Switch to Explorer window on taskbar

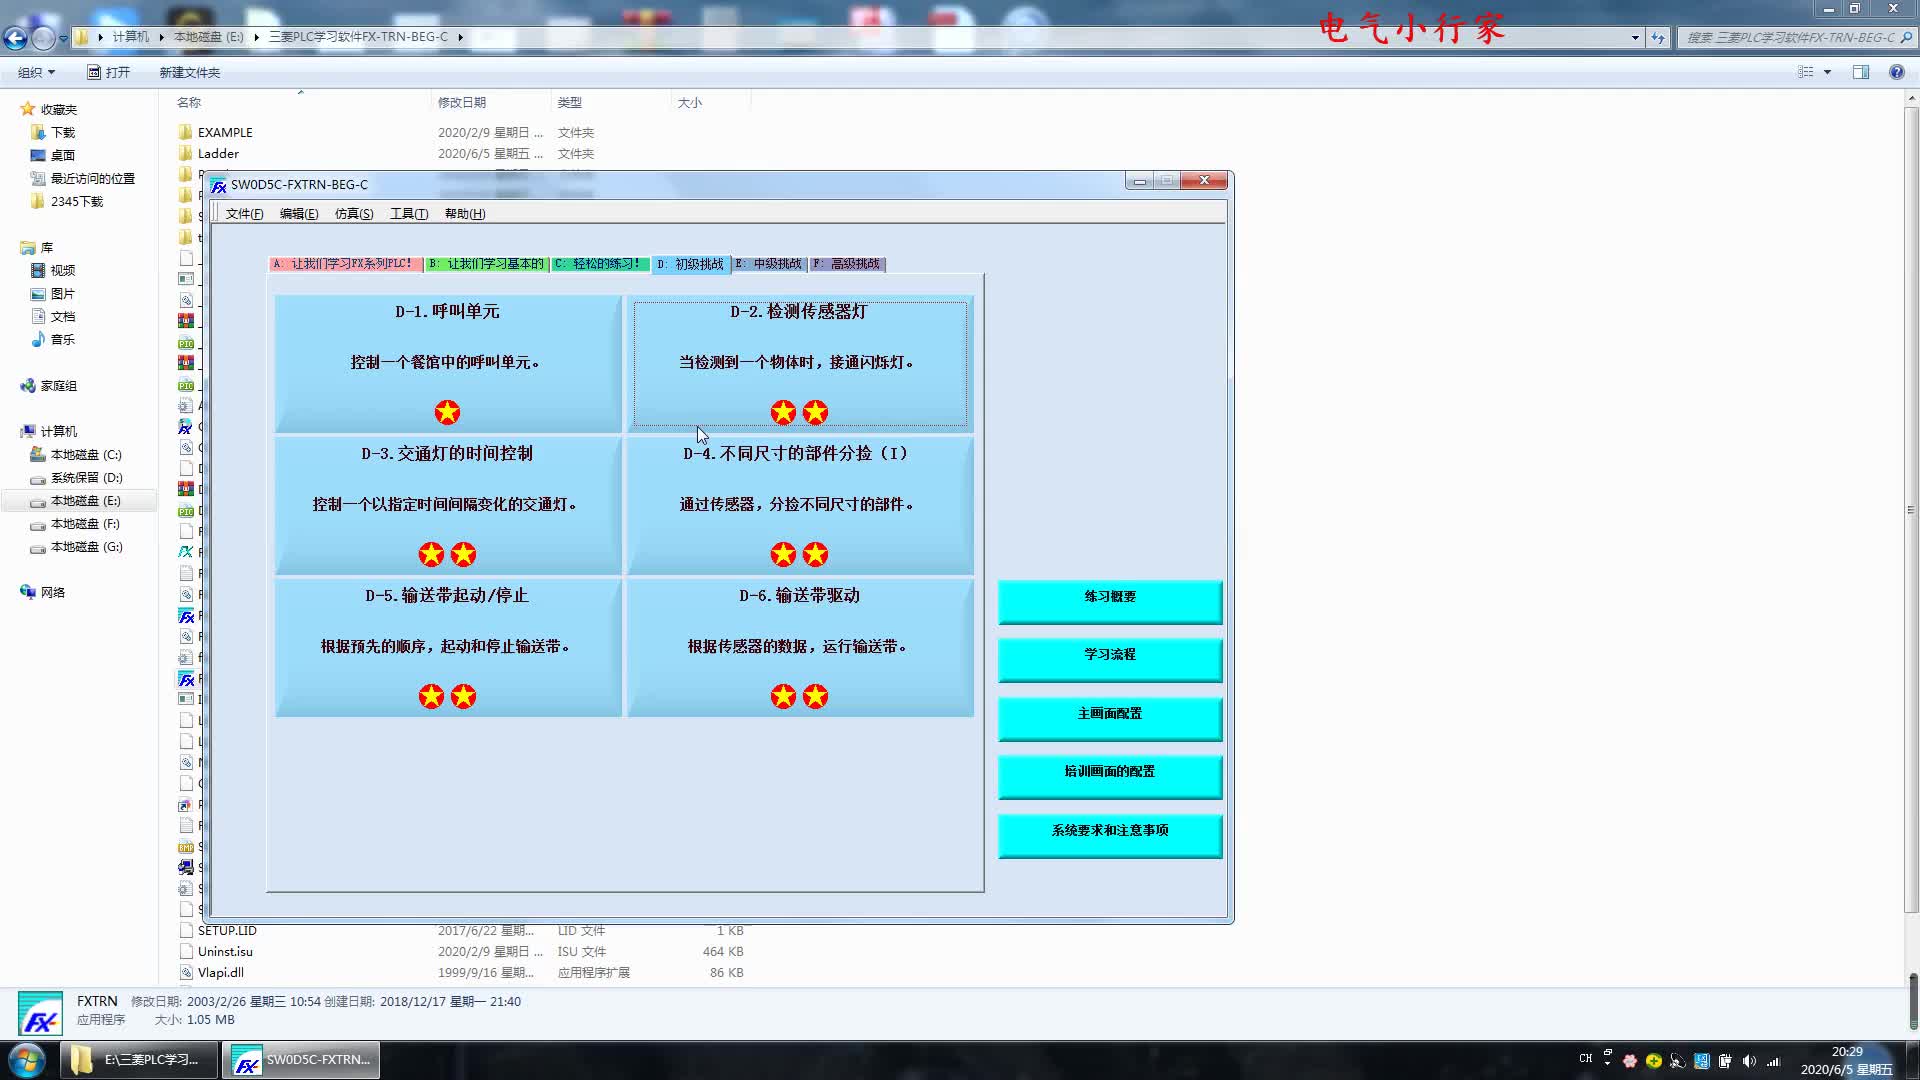tap(139, 1060)
